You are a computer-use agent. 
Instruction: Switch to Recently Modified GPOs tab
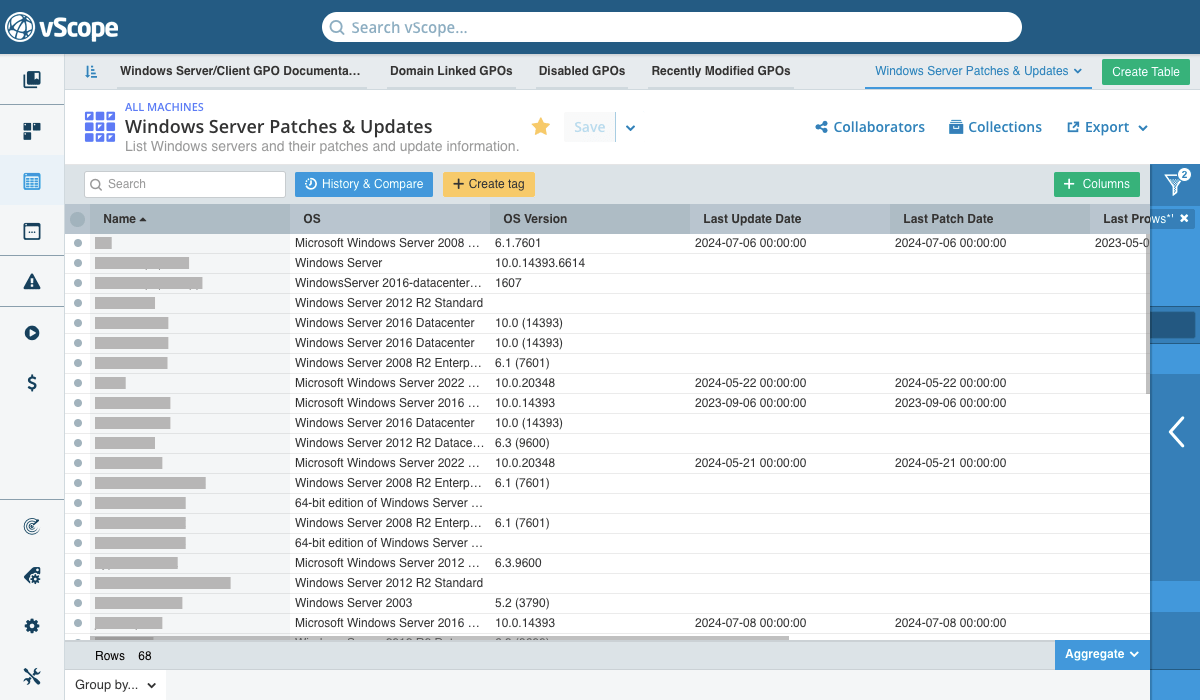pyautogui.click(x=721, y=71)
